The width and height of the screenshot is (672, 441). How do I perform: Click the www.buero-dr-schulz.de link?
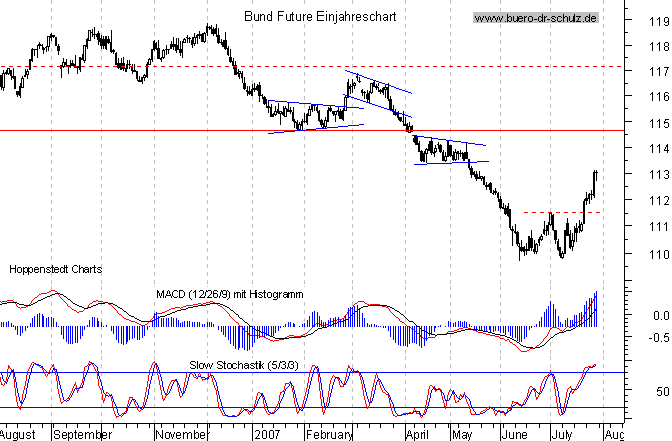536,18
